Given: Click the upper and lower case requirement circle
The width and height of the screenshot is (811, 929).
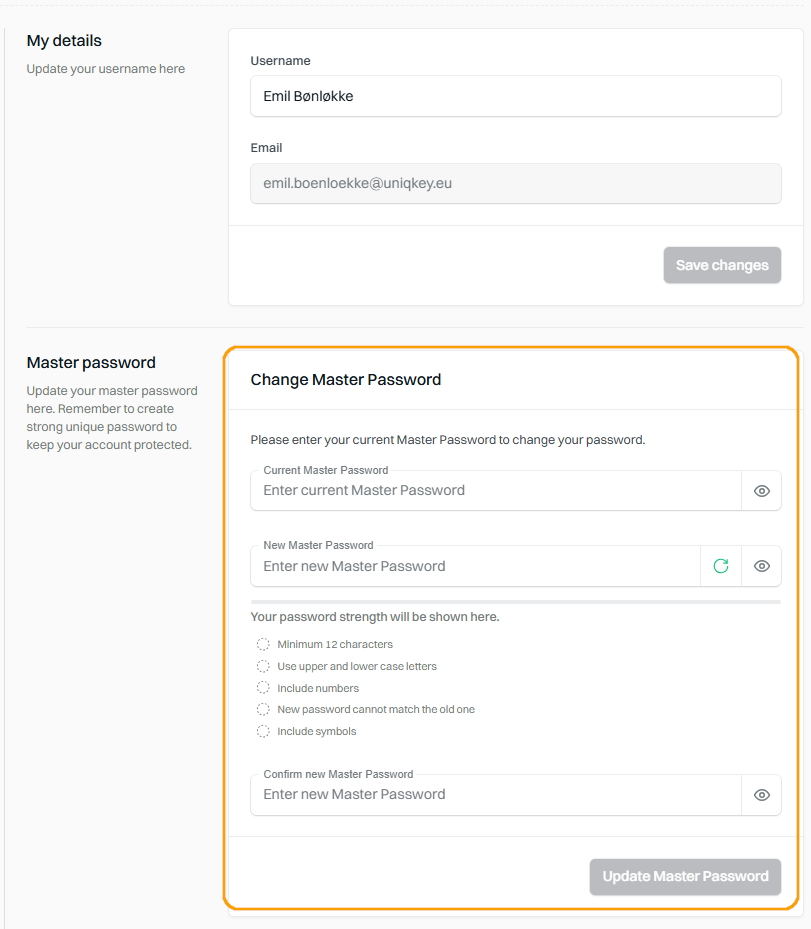Looking at the screenshot, I should pyautogui.click(x=263, y=666).
